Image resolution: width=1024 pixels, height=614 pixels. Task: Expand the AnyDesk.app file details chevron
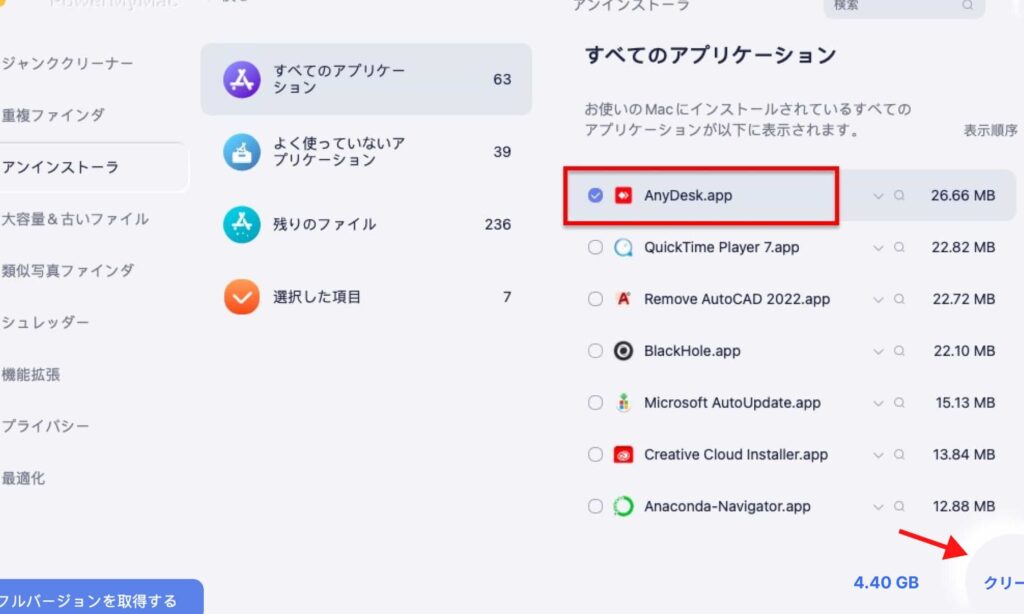[878, 196]
